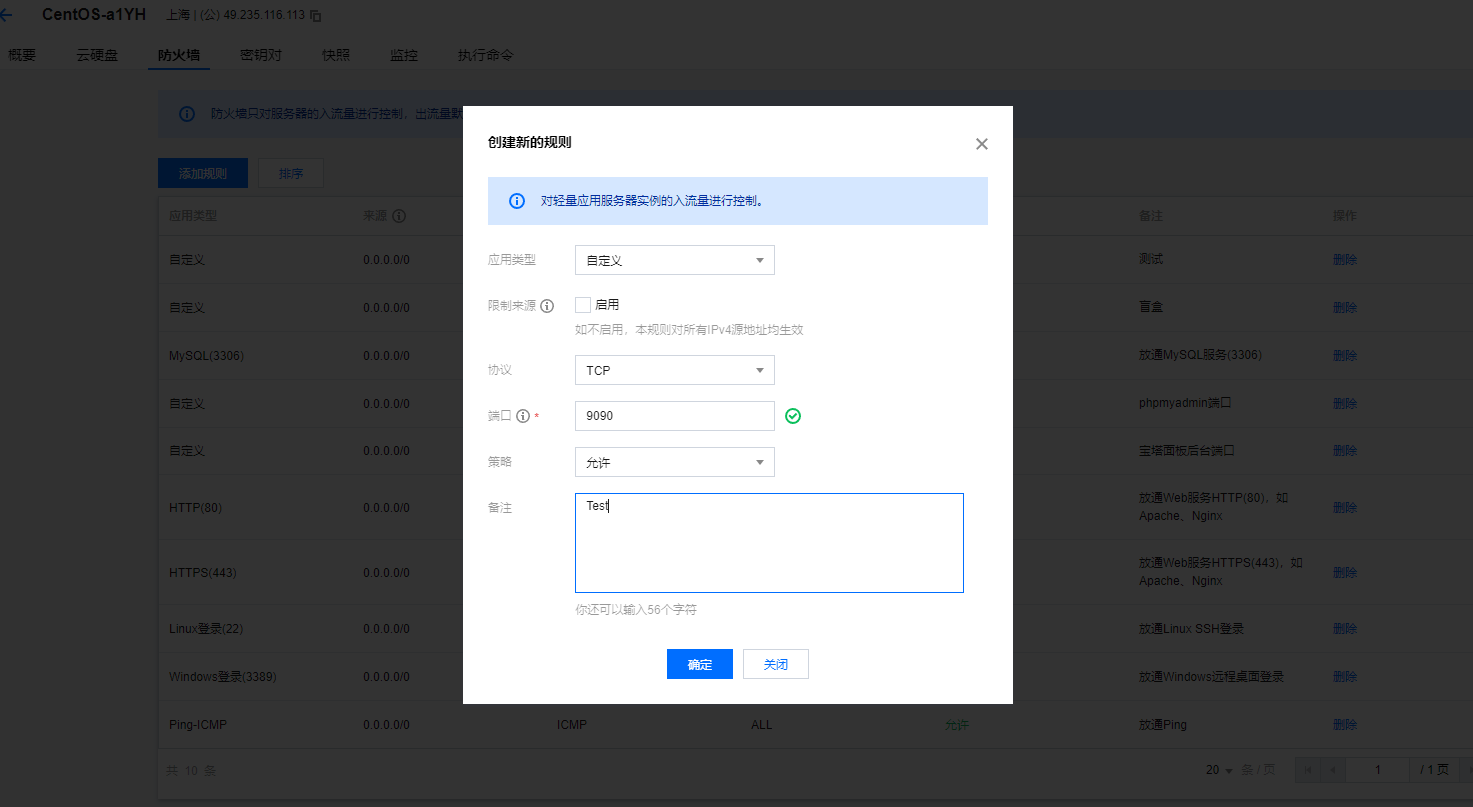Click the info icon beside 来源 column header
The width and height of the screenshot is (1473, 807).
tap(399, 216)
